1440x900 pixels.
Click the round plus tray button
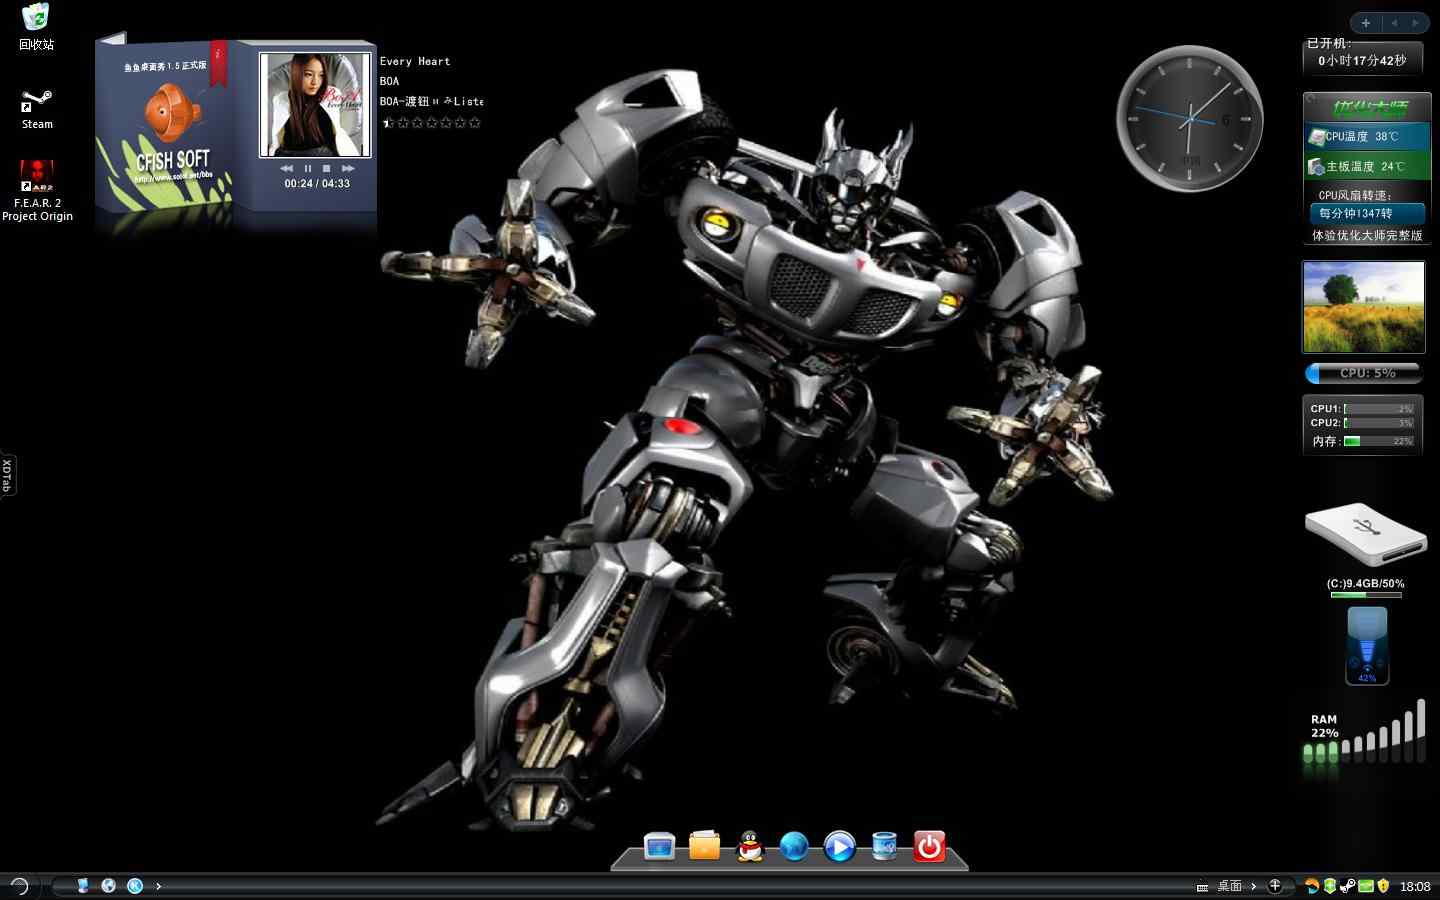1274,885
